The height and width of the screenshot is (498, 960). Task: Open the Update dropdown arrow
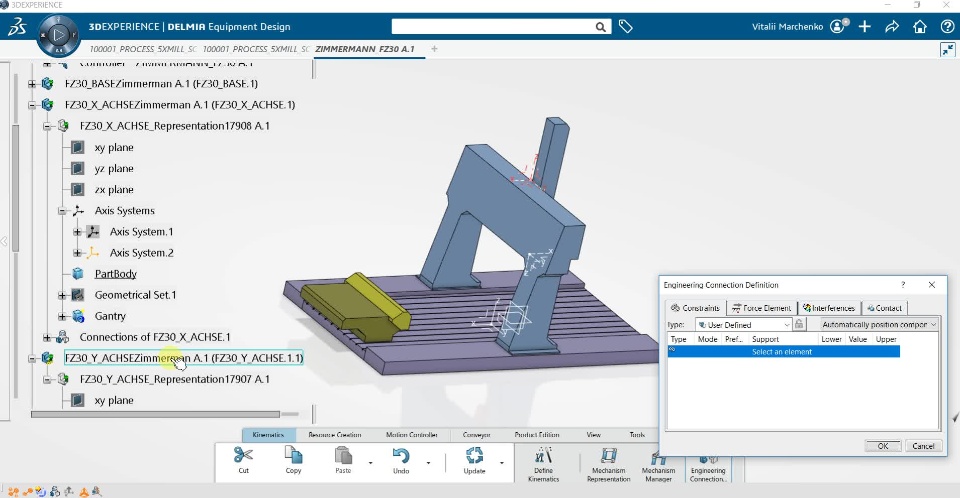coord(501,462)
